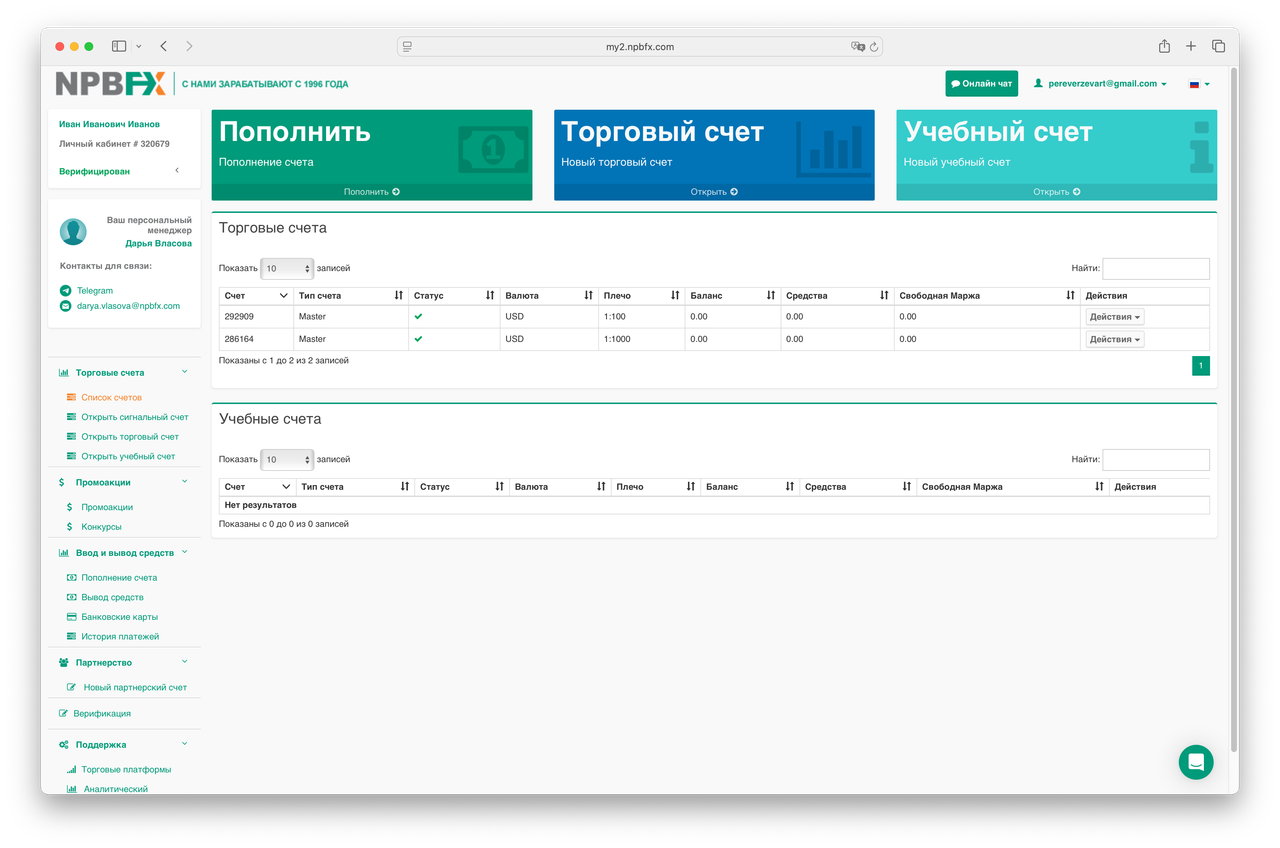Click the list icon beside Список счетов
Screen dimensions: 1280x848
(x=71, y=397)
